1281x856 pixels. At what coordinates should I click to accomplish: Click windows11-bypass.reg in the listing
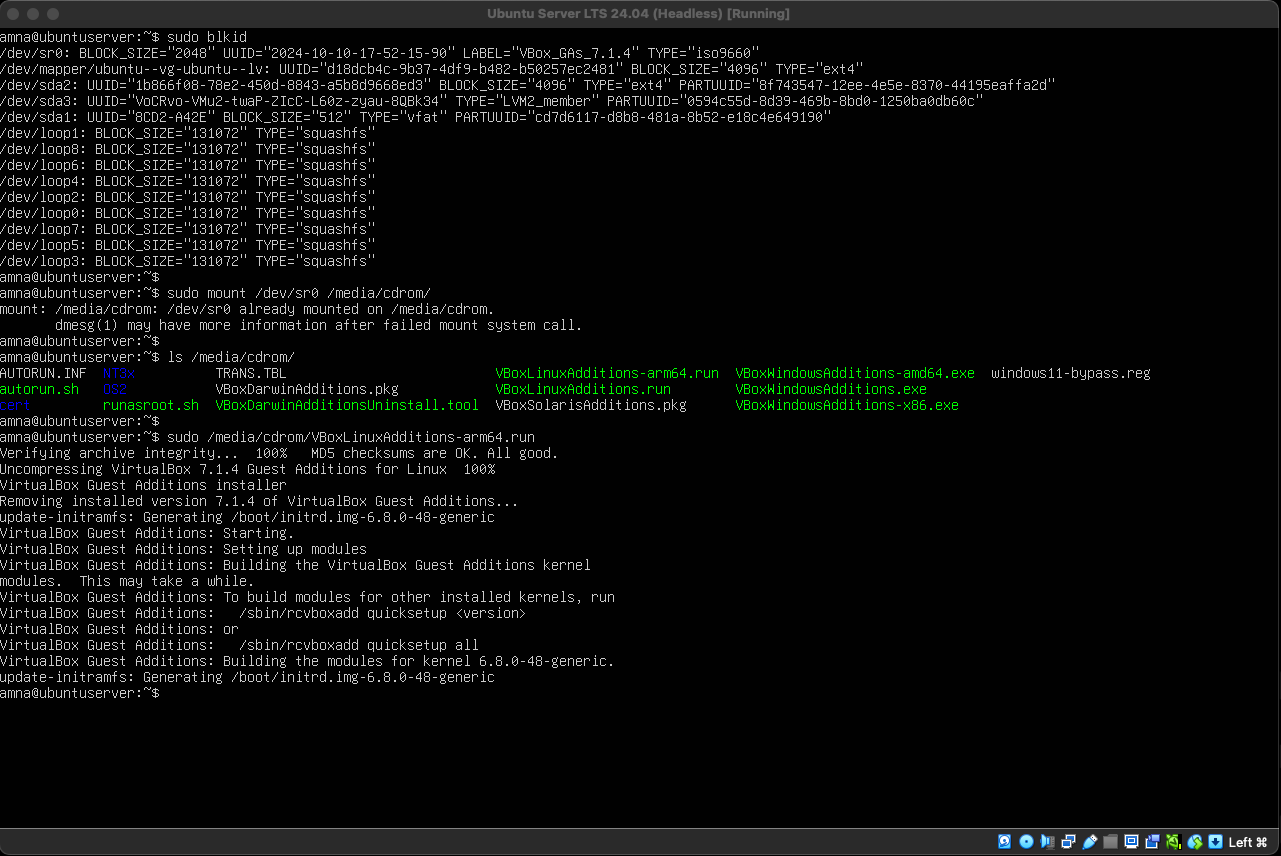(x=1071, y=373)
